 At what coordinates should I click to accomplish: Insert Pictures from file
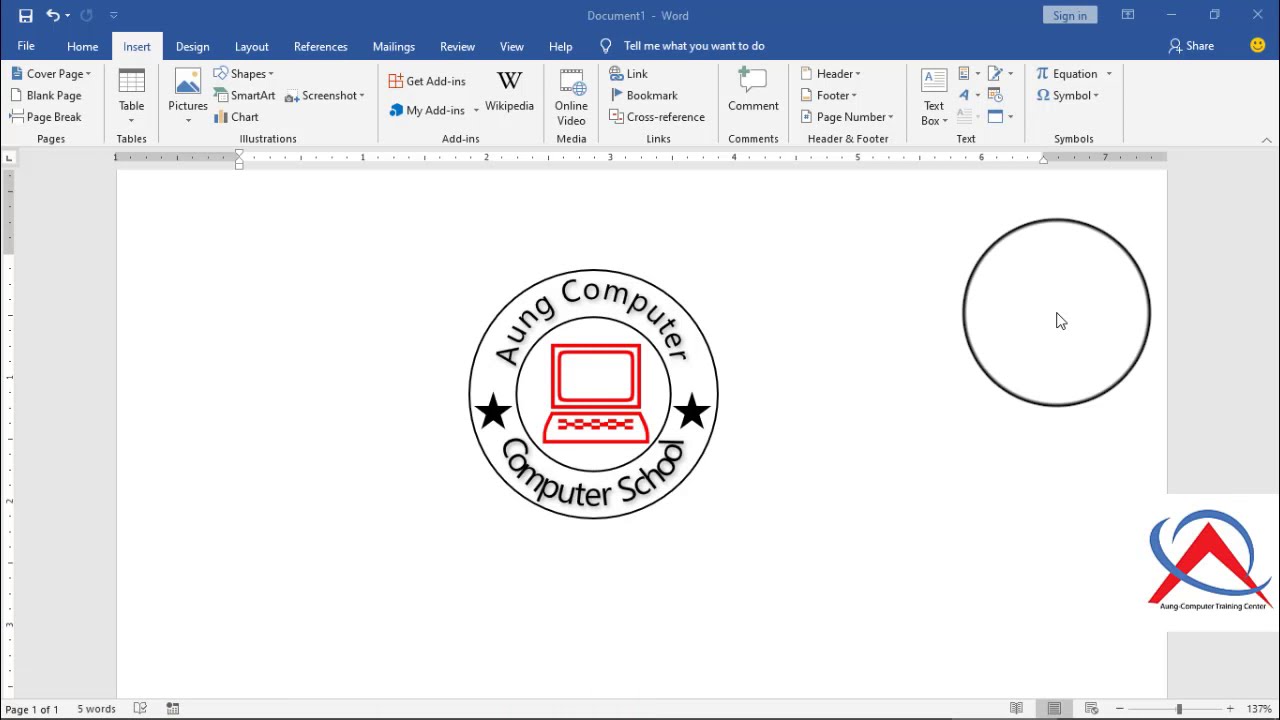point(187,96)
